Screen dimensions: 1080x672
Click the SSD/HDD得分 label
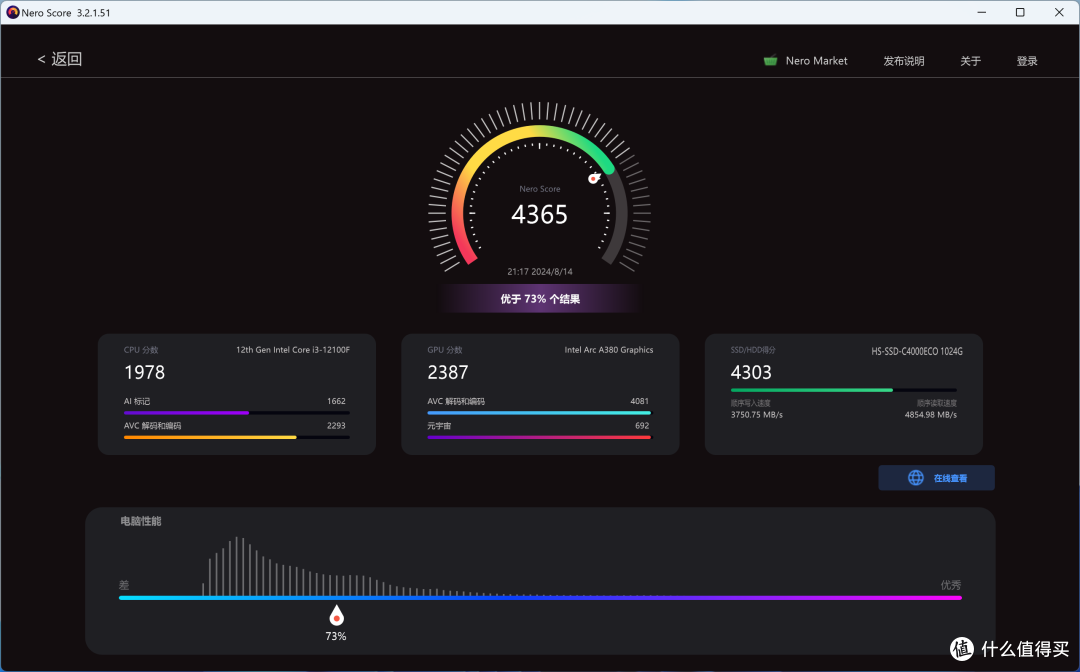point(753,350)
